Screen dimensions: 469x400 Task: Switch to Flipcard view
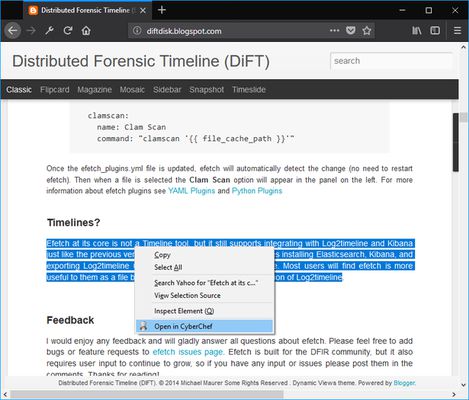click(55, 89)
